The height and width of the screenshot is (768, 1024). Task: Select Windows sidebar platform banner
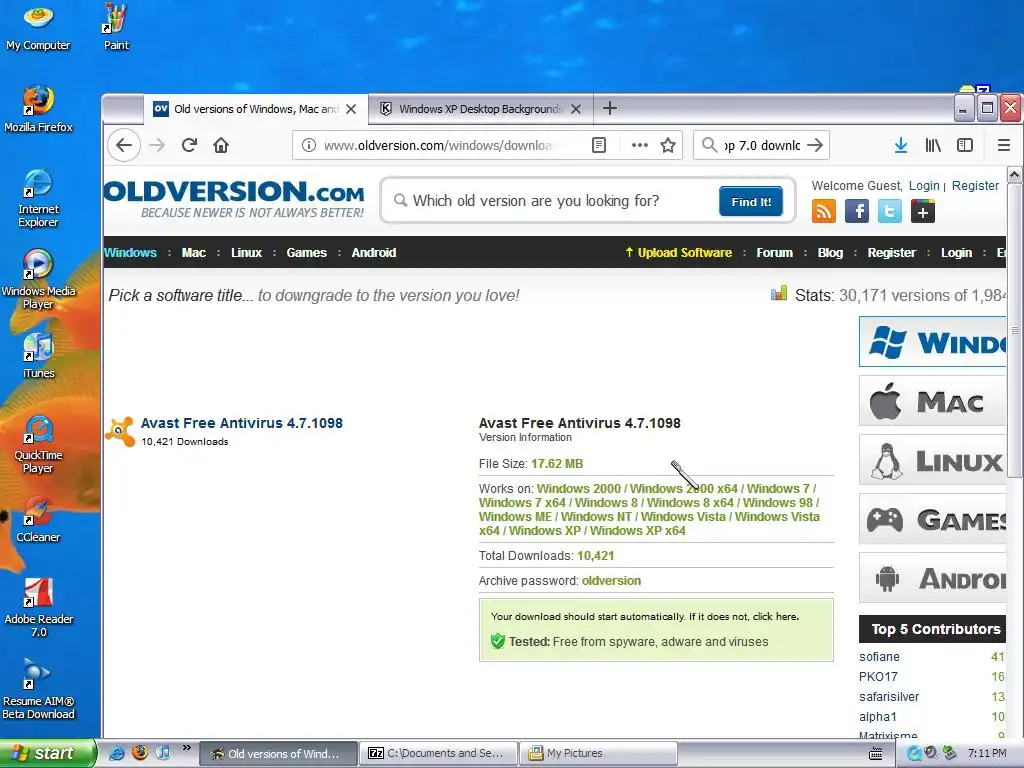(x=933, y=342)
